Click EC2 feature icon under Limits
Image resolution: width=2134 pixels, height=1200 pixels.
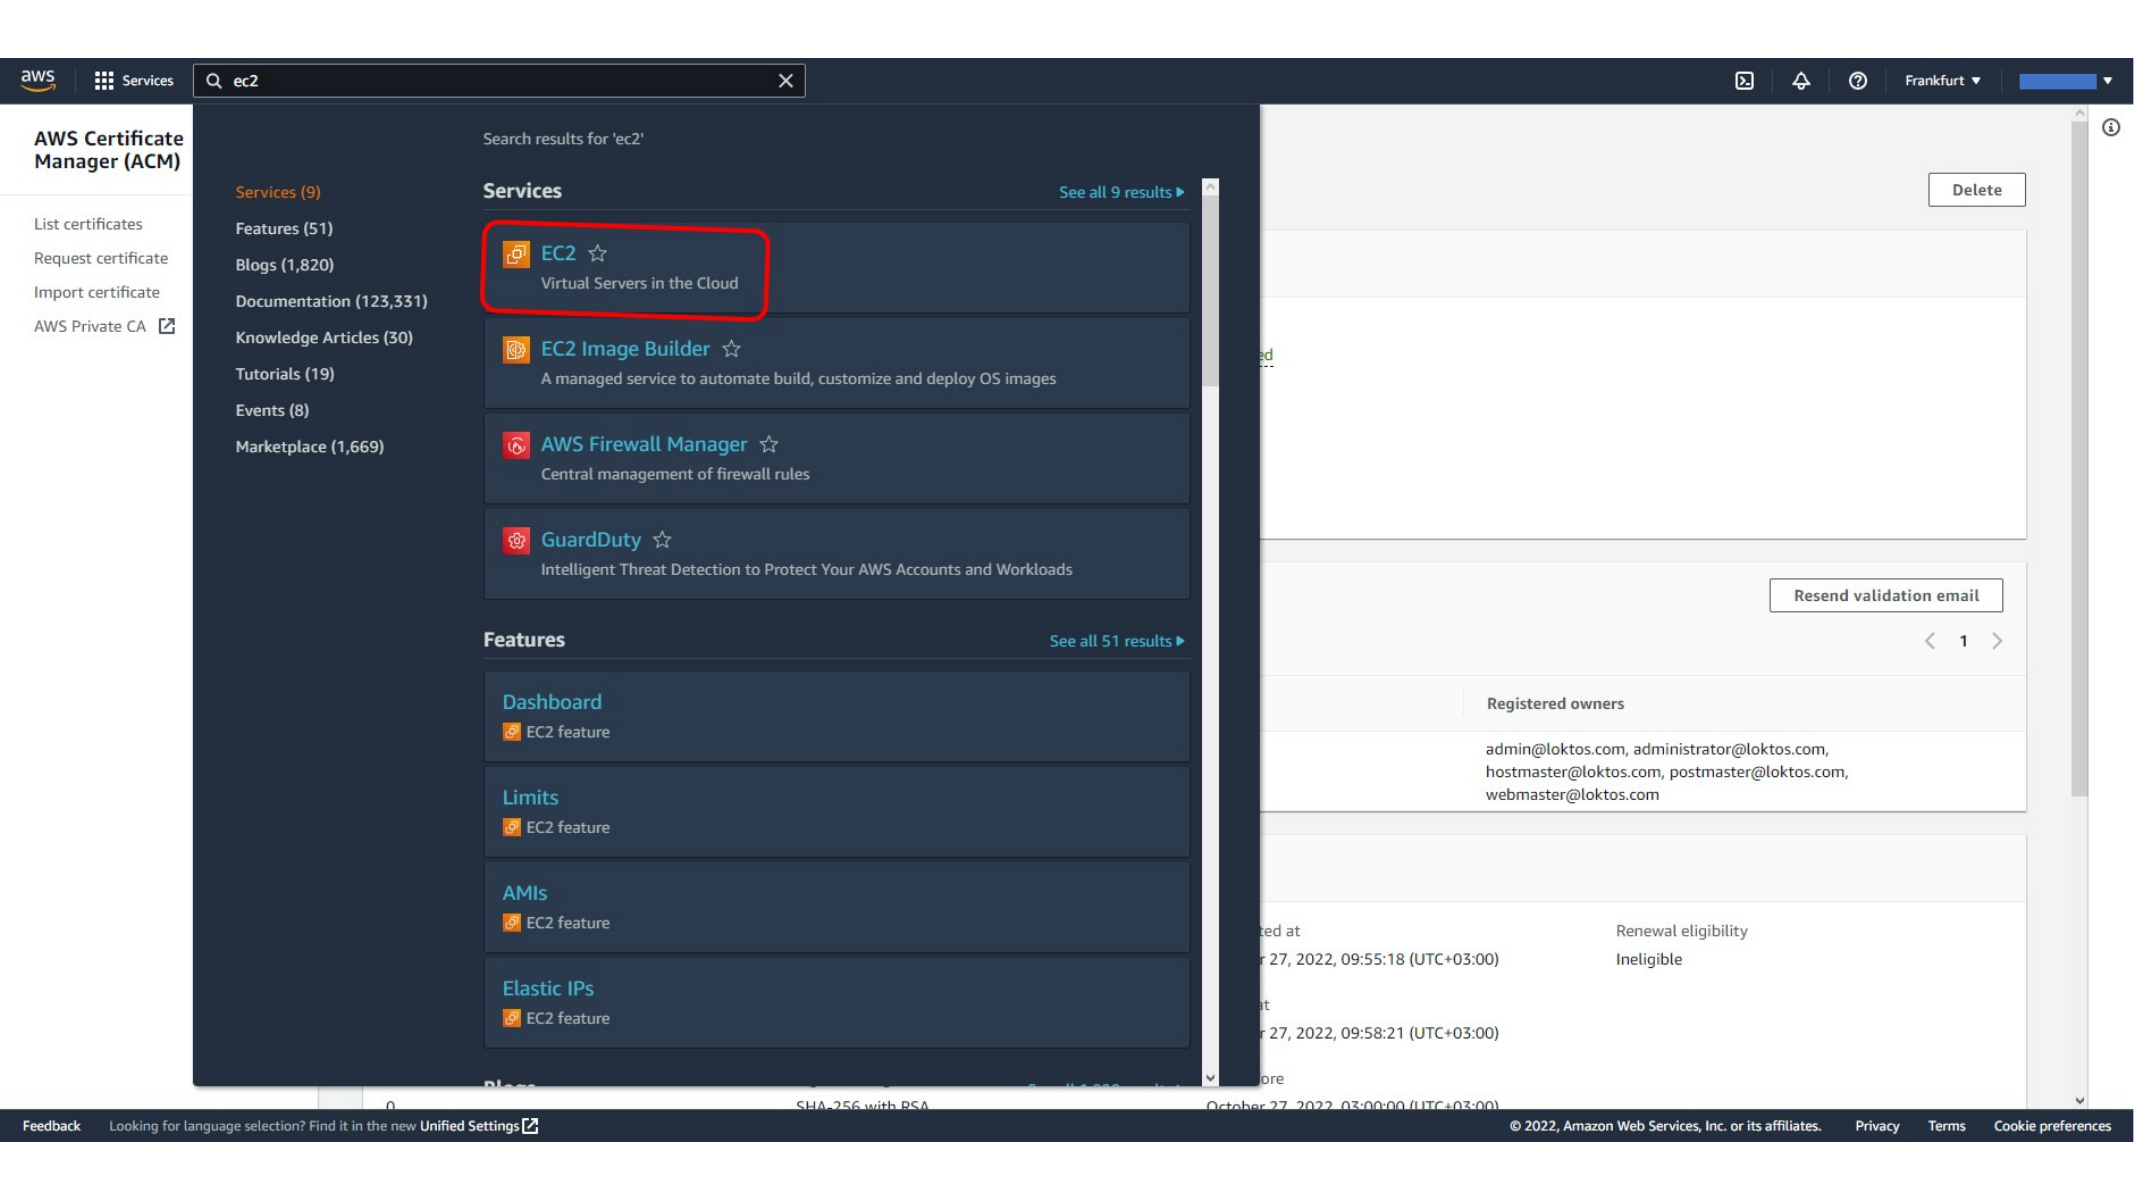pyautogui.click(x=511, y=827)
